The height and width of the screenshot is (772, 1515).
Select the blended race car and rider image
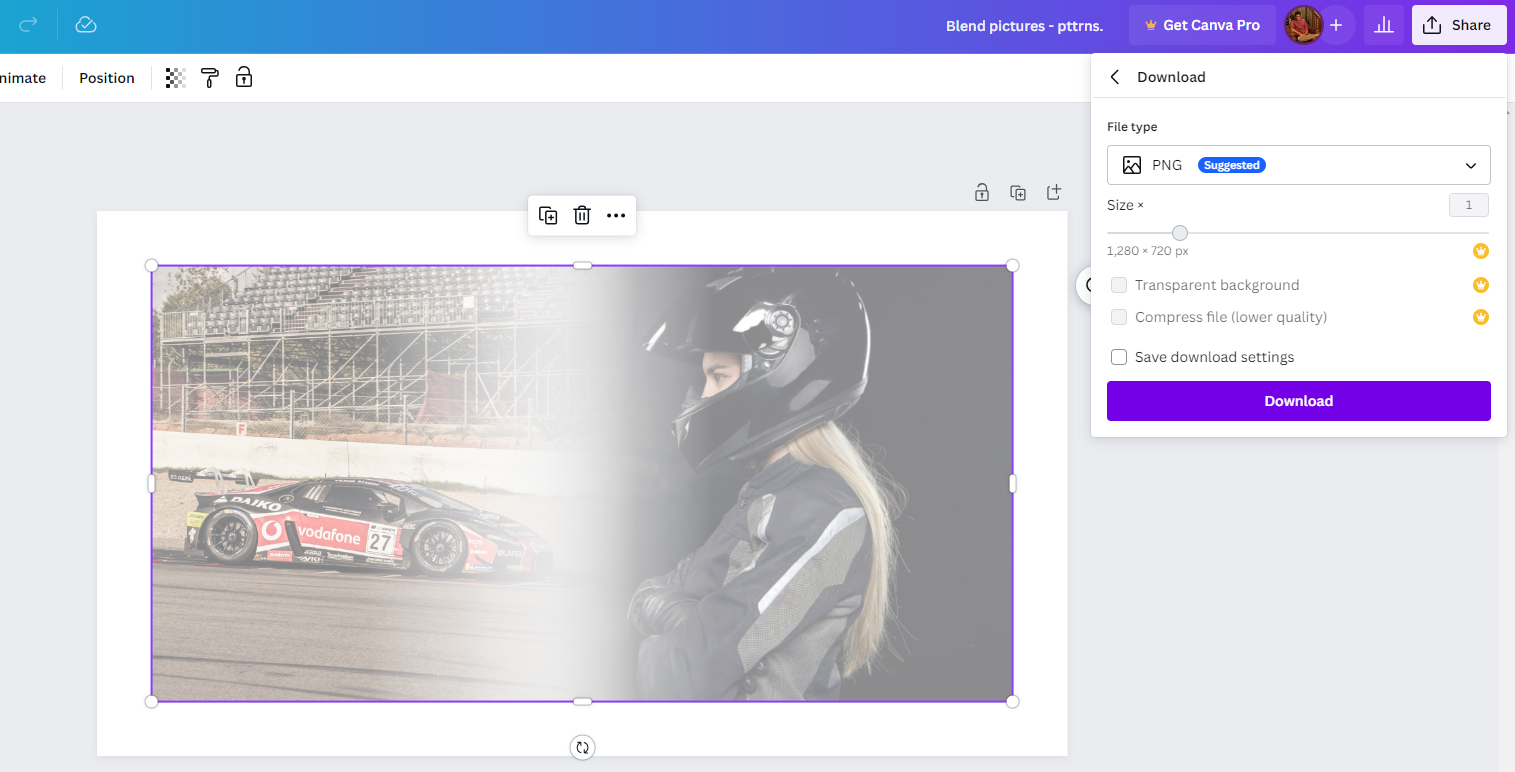[x=582, y=483]
